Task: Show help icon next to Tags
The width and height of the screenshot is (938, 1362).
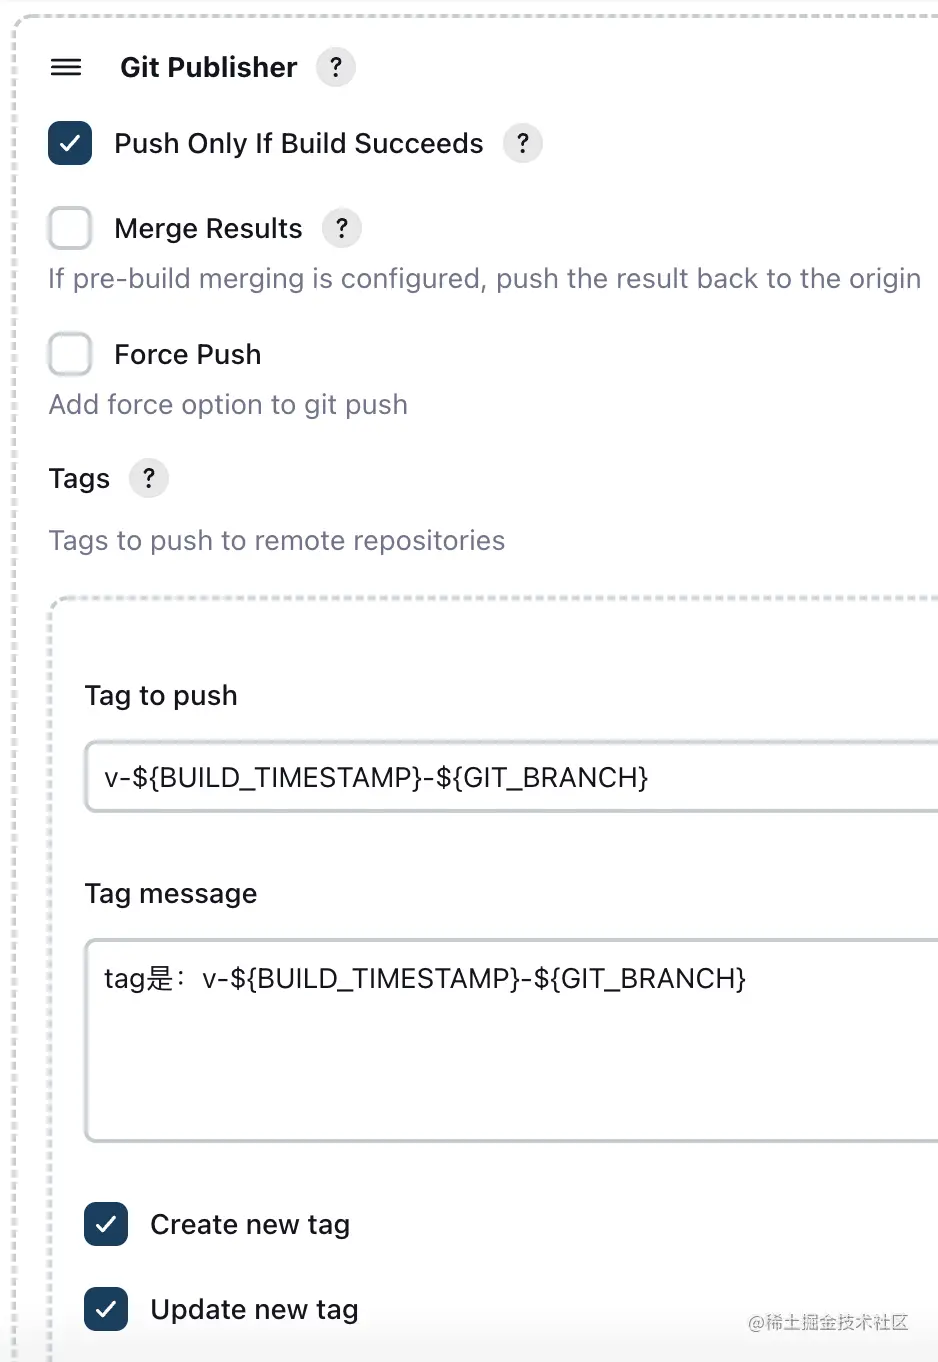Action: 149,478
